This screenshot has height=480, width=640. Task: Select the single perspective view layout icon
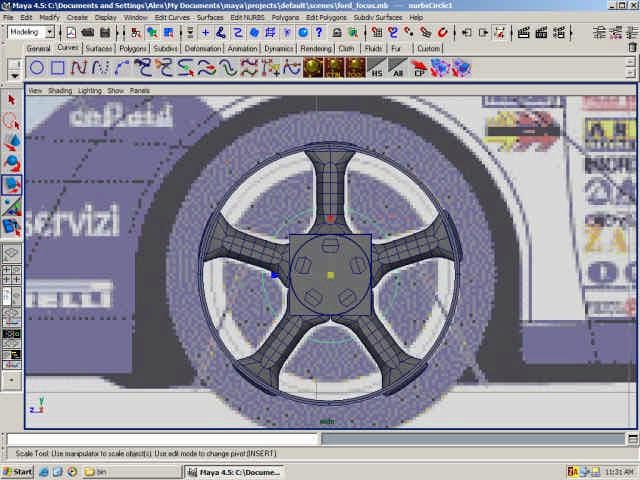pyautogui.click(x=12, y=255)
